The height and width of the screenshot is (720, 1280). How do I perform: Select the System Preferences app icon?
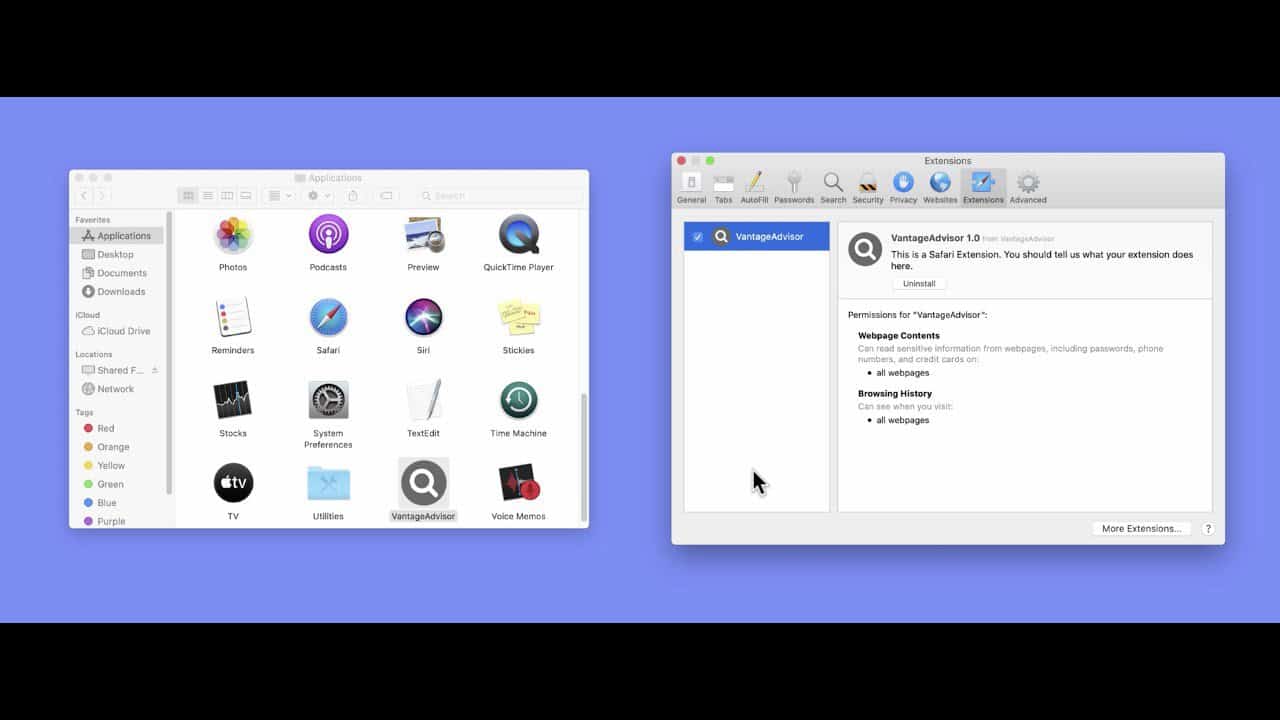pyautogui.click(x=328, y=401)
